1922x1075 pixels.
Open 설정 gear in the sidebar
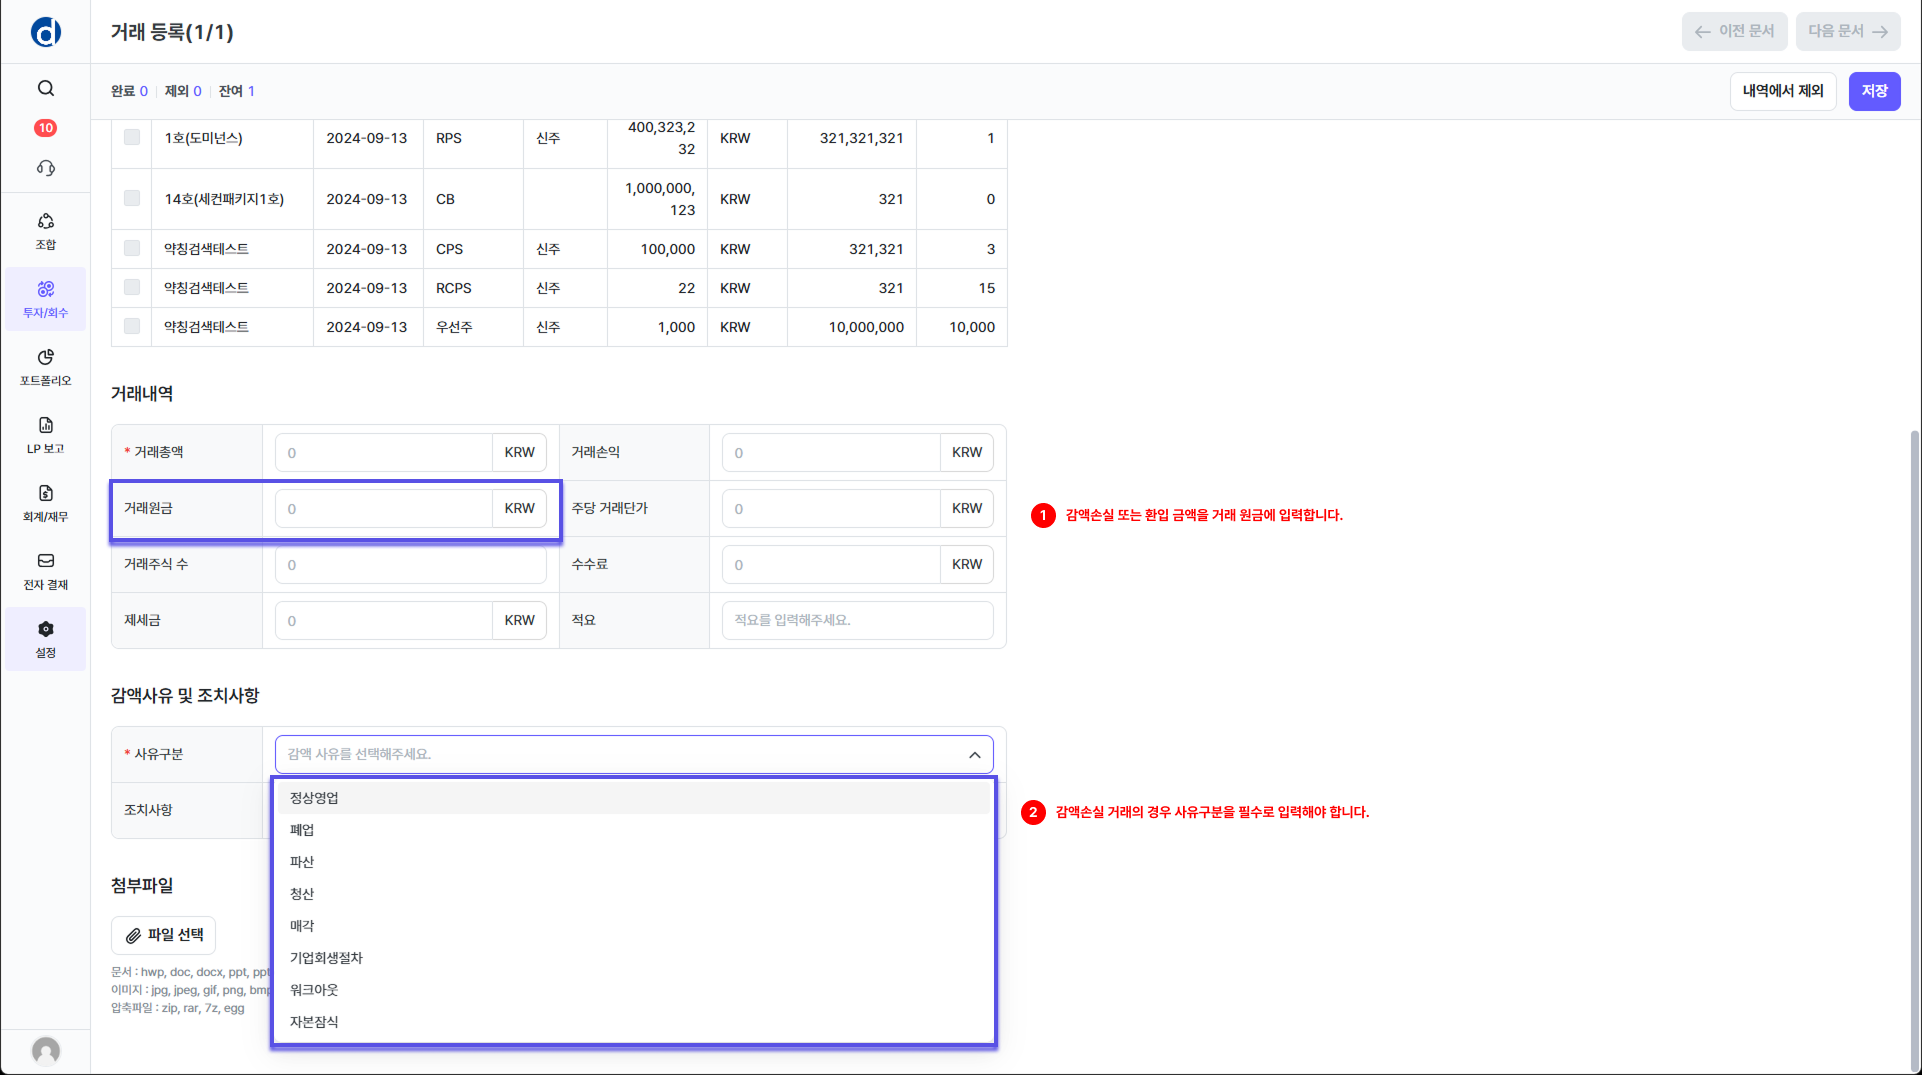pyautogui.click(x=46, y=639)
